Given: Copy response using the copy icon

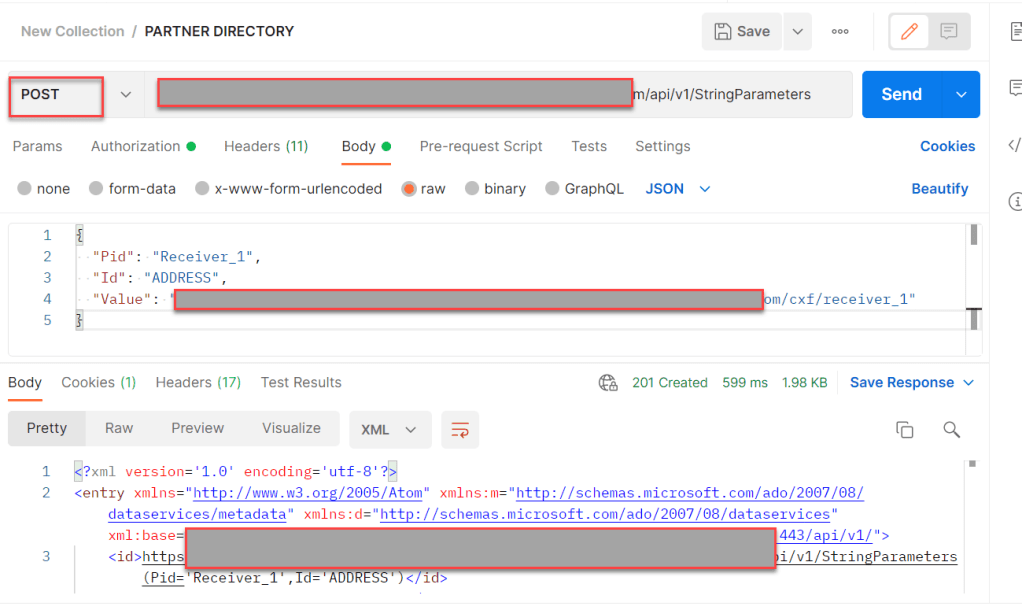Looking at the screenshot, I should [x=904, y=429].
